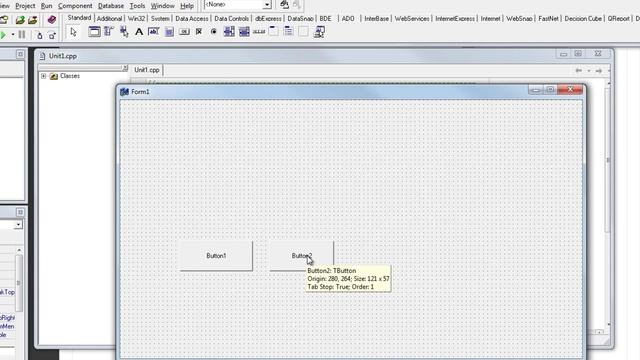Switch to the System palette tab
This screenshot has height=360, width=640.
160,19
